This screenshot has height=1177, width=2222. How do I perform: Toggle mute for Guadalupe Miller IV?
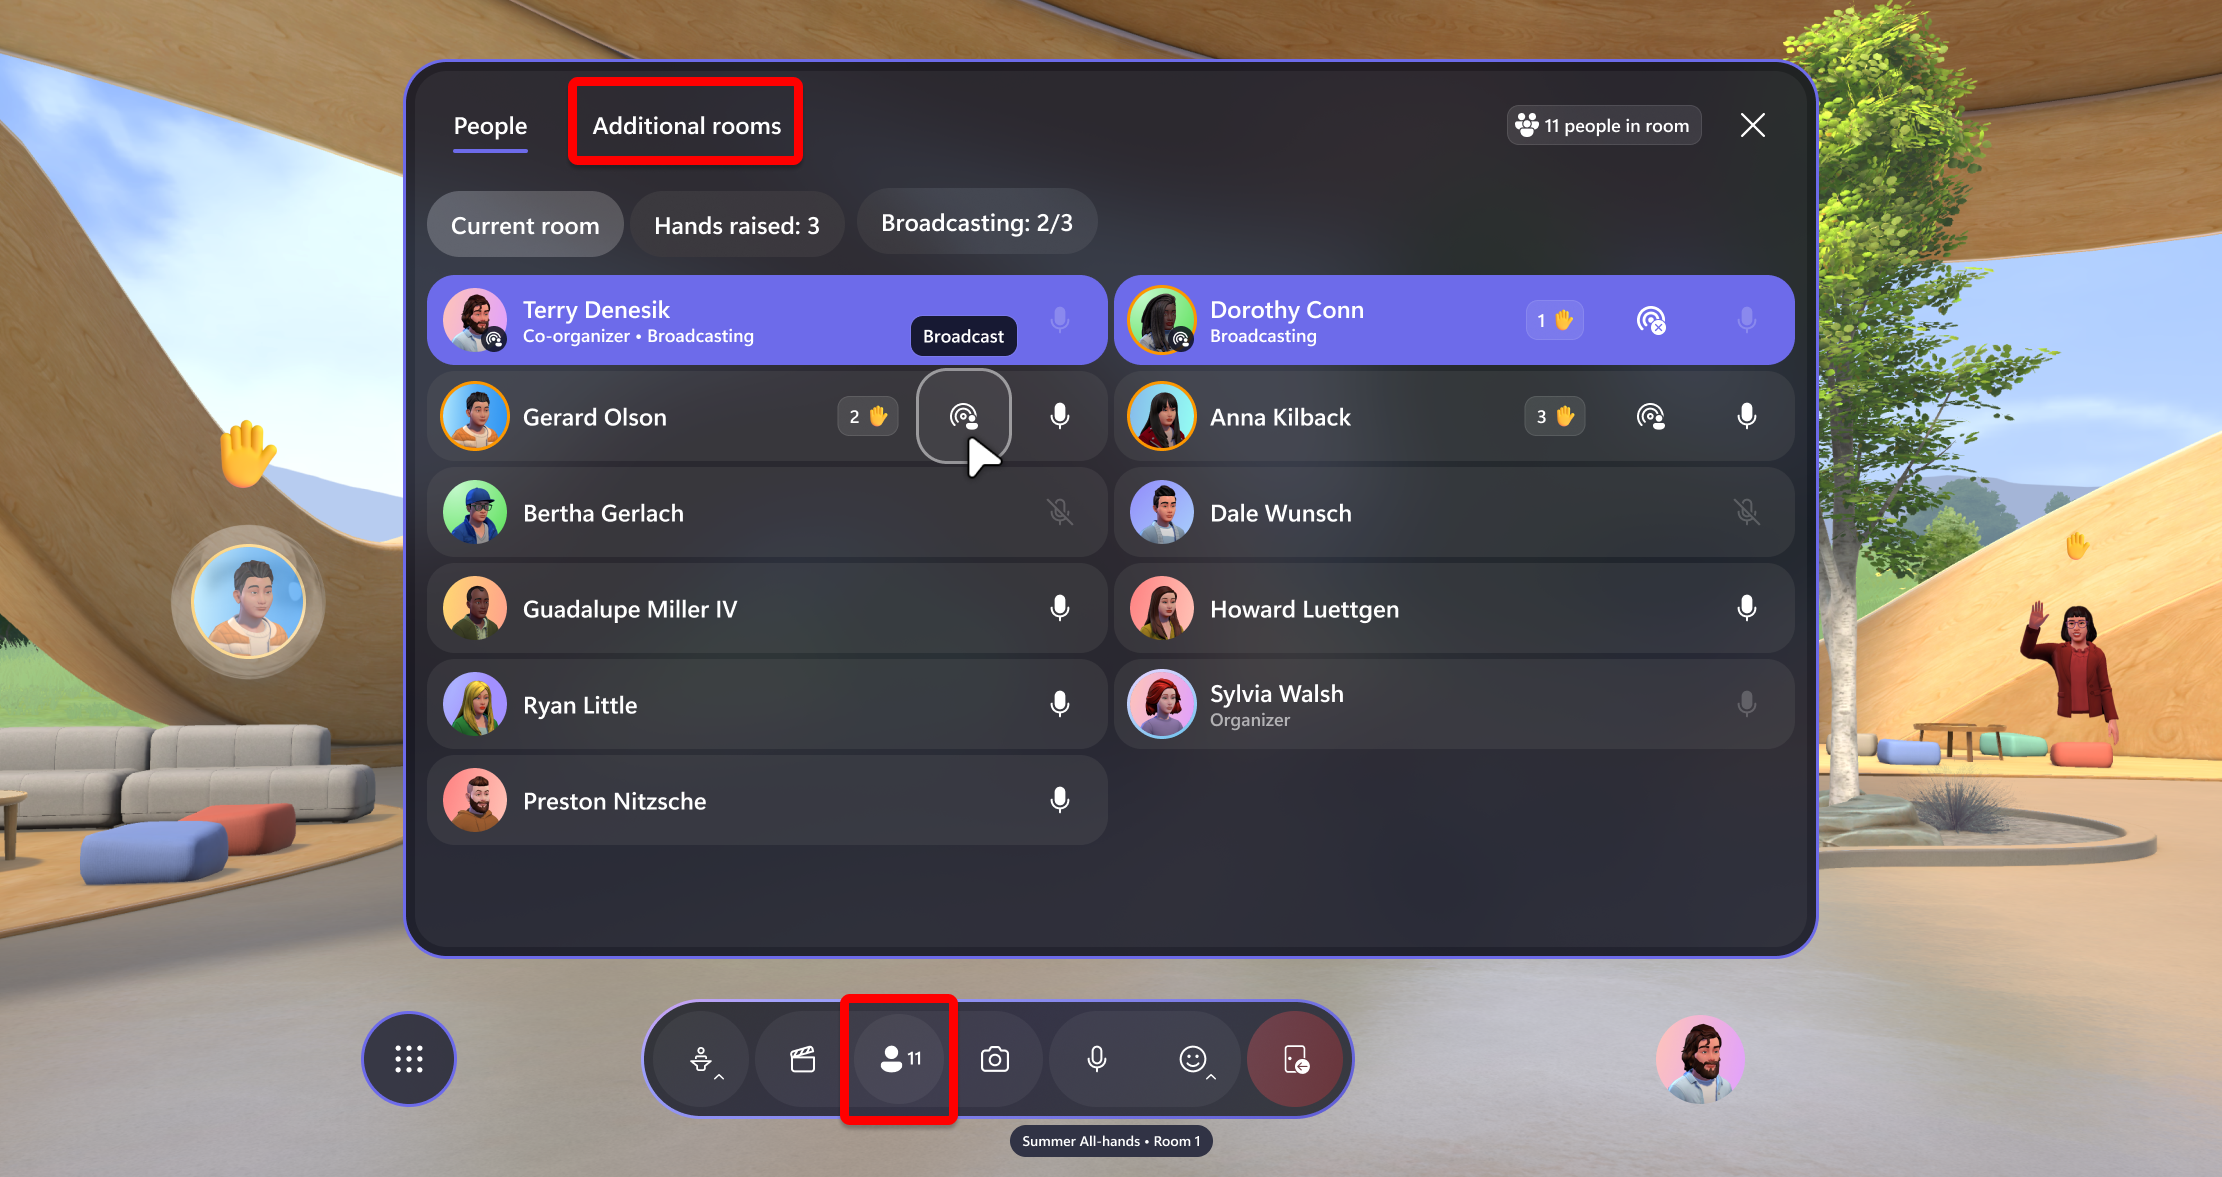coord(1061,608)
